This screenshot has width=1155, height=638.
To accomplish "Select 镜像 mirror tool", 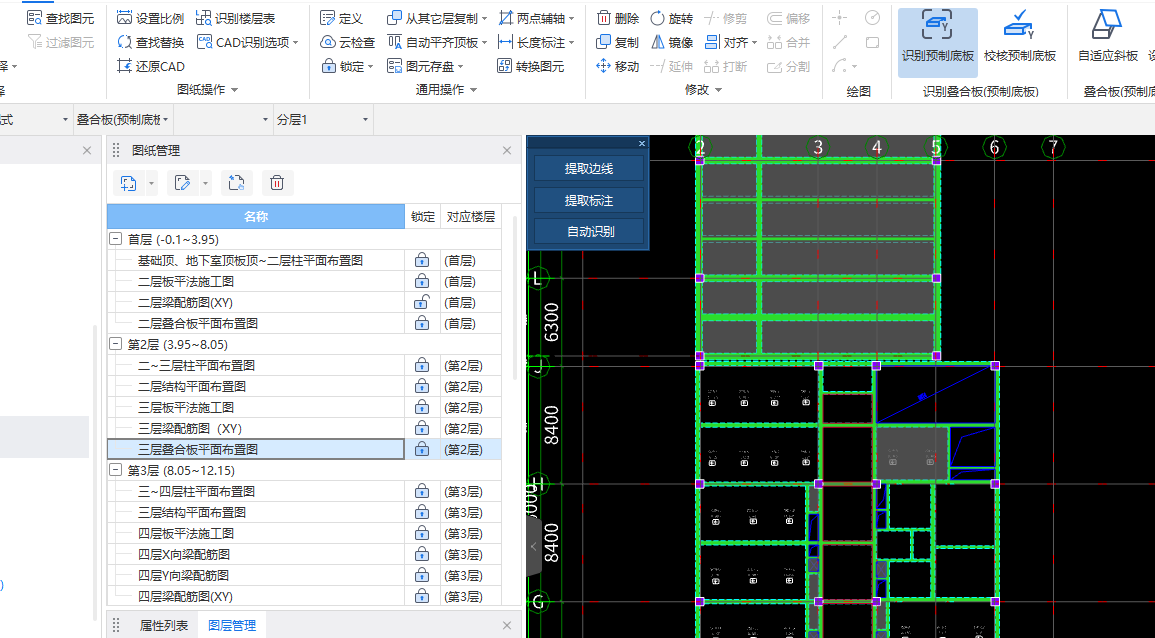I will click(x=672, y=42).
